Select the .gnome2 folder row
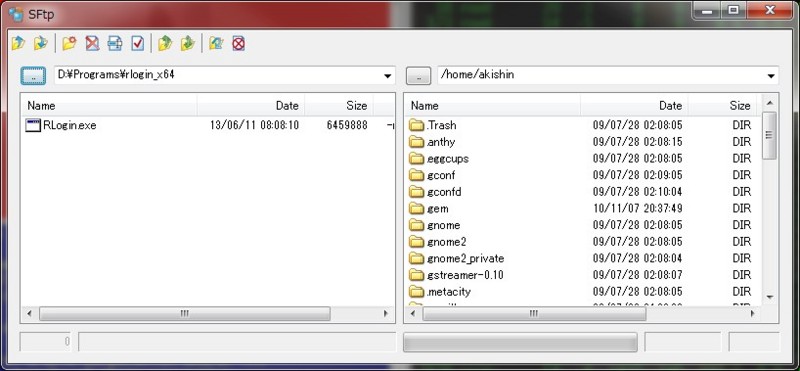800x371 pixels. pyautogui.click(x=583, y=241)
